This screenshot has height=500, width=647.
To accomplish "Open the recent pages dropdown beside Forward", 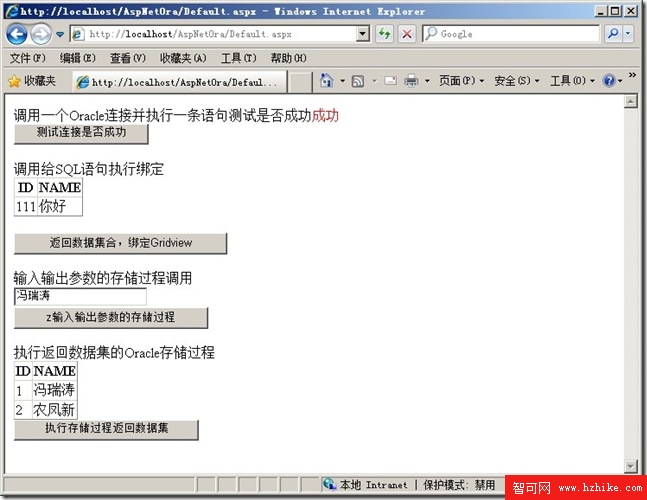I will tap(60, 34).
